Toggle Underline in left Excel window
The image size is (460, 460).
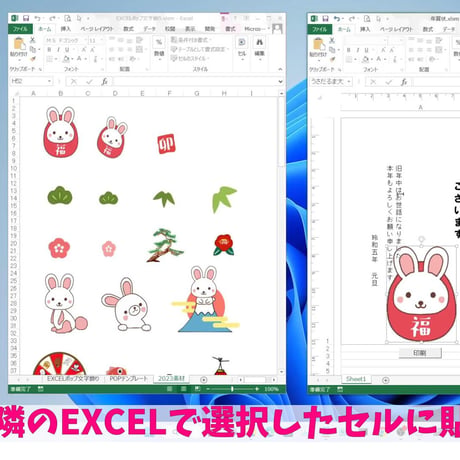point(67,50)
